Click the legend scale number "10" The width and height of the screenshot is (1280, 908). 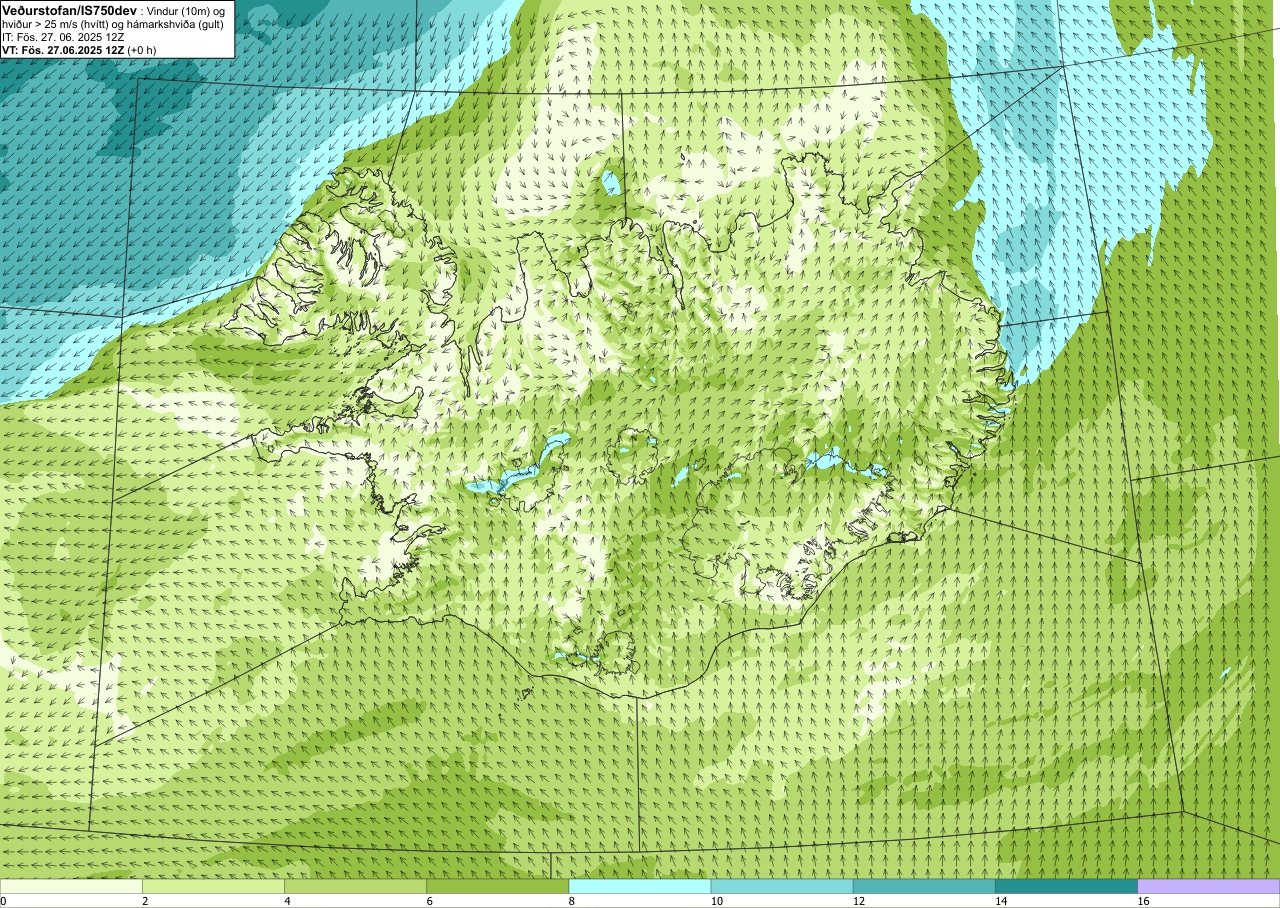[716, 901]
